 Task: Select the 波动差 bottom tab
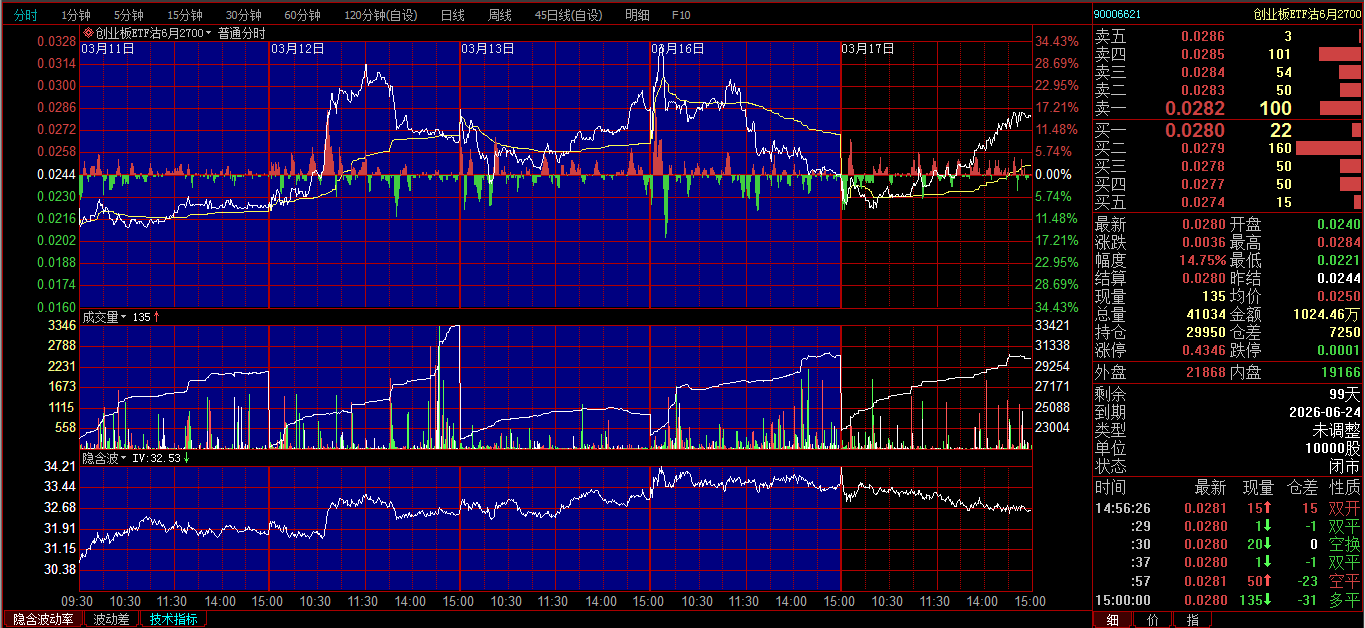(111, 619)
